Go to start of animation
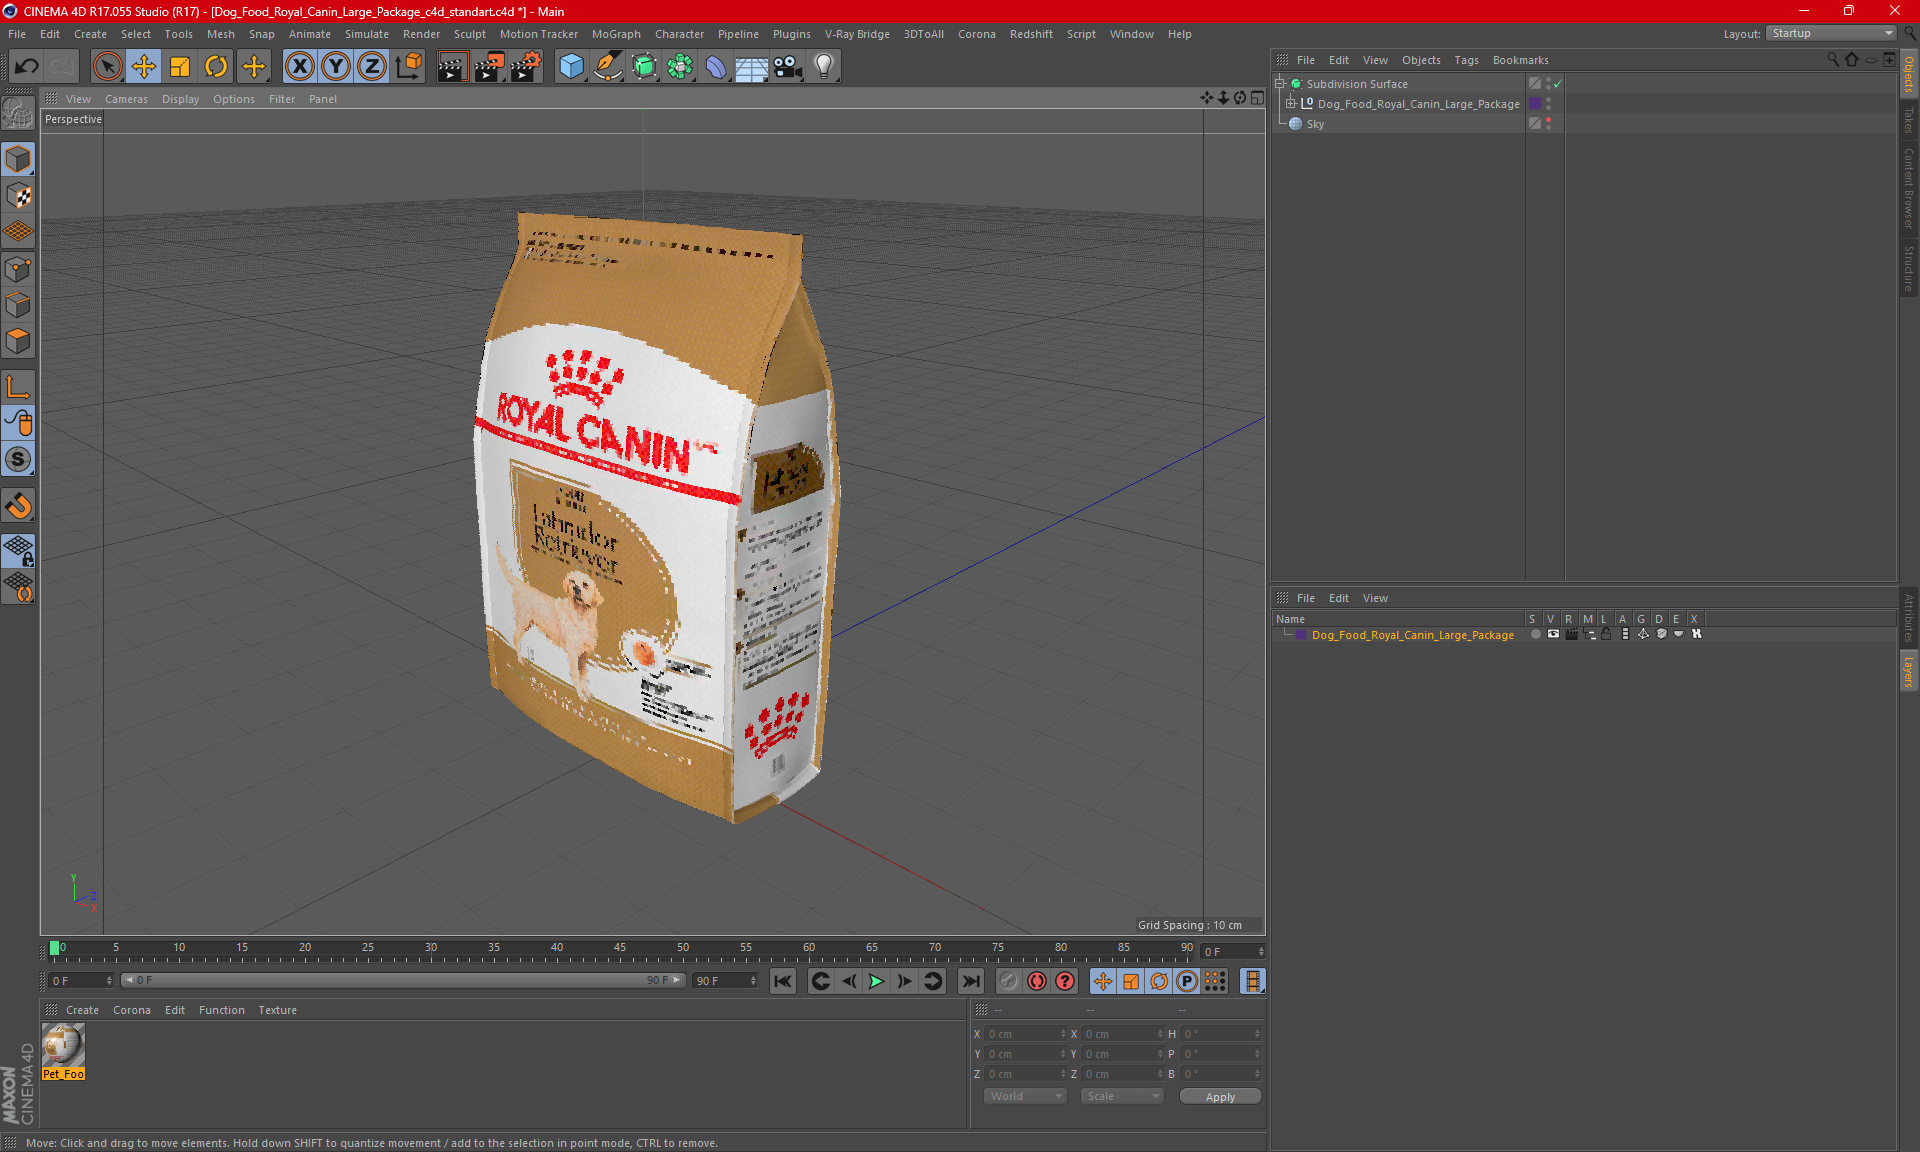The height and width of the screenshot is (1152, 1920). tap(782, 981)
